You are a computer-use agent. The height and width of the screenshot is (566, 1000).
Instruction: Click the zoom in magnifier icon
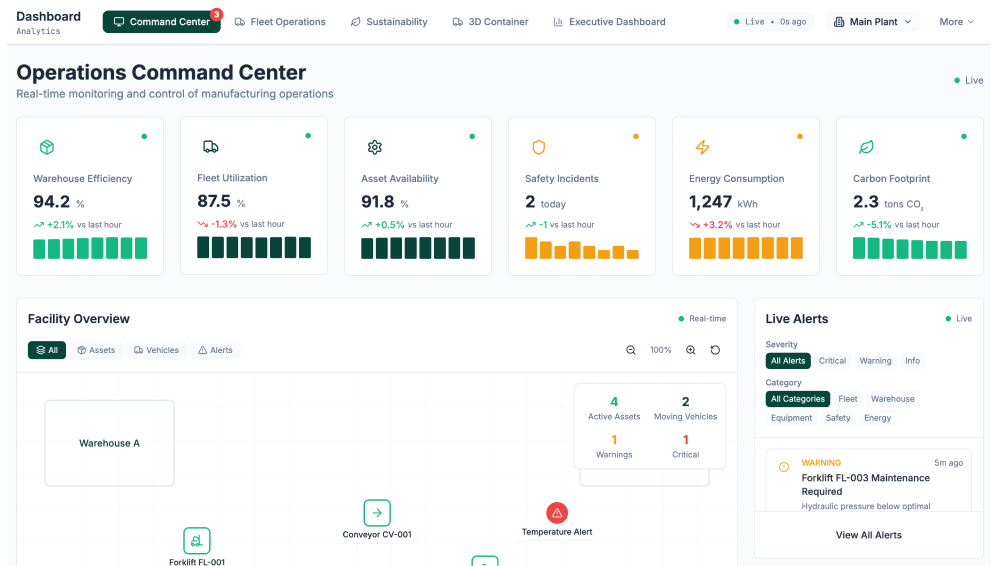[x=691, y=350]
